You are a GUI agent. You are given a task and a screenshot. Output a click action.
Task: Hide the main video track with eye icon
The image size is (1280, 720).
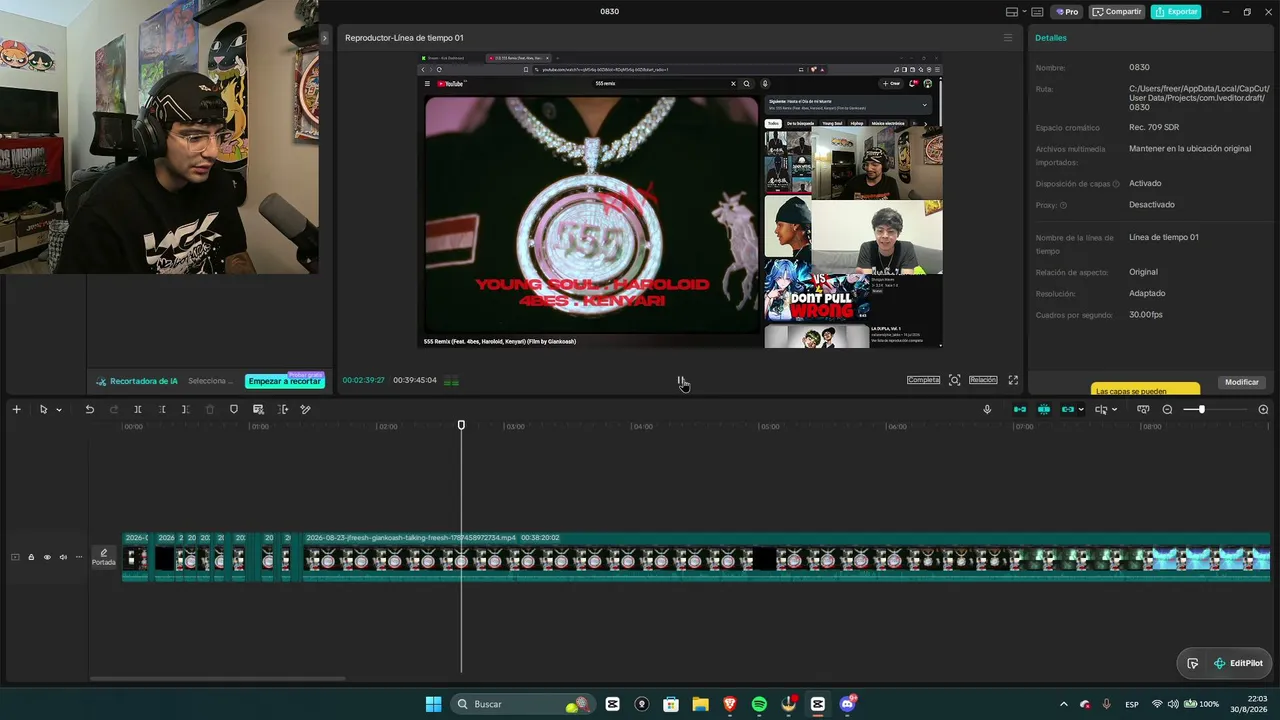click(x=47, y=557)
